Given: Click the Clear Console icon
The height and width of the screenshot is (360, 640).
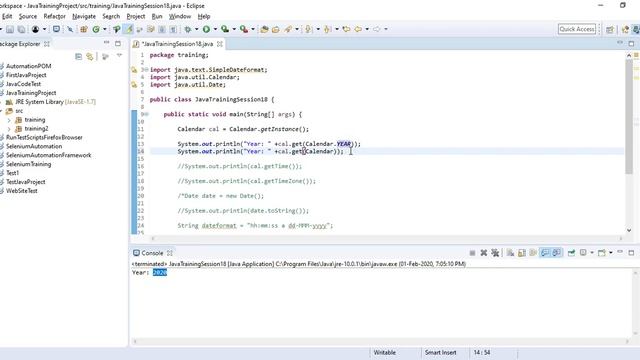Looking at the screenshot, I should 510,253.
